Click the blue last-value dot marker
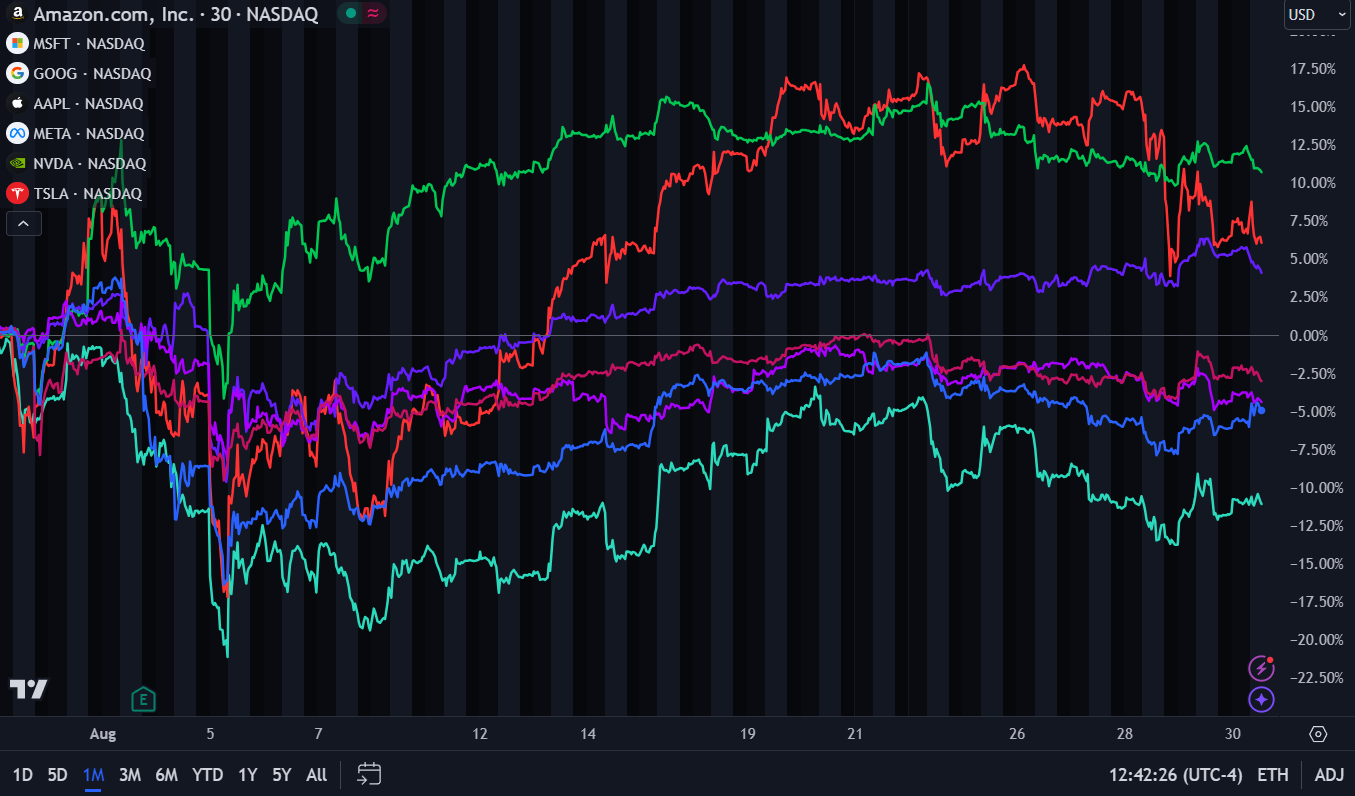This screenshot has height=796, width=1355. [1261, 410]
